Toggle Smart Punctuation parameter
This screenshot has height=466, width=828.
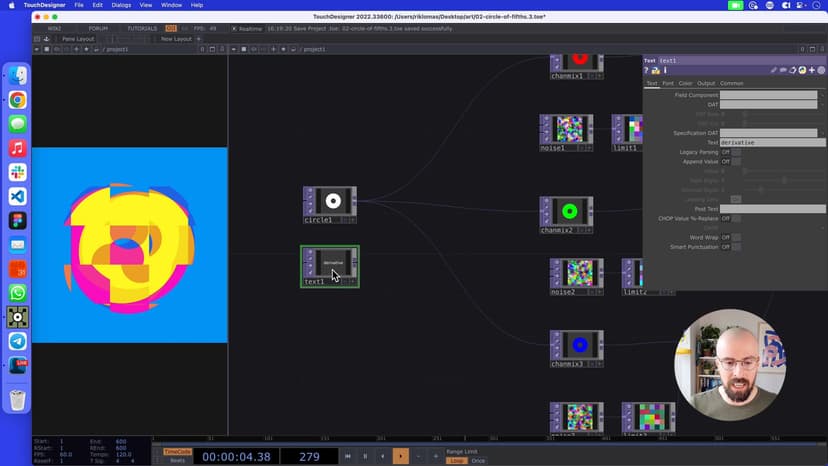736,247
